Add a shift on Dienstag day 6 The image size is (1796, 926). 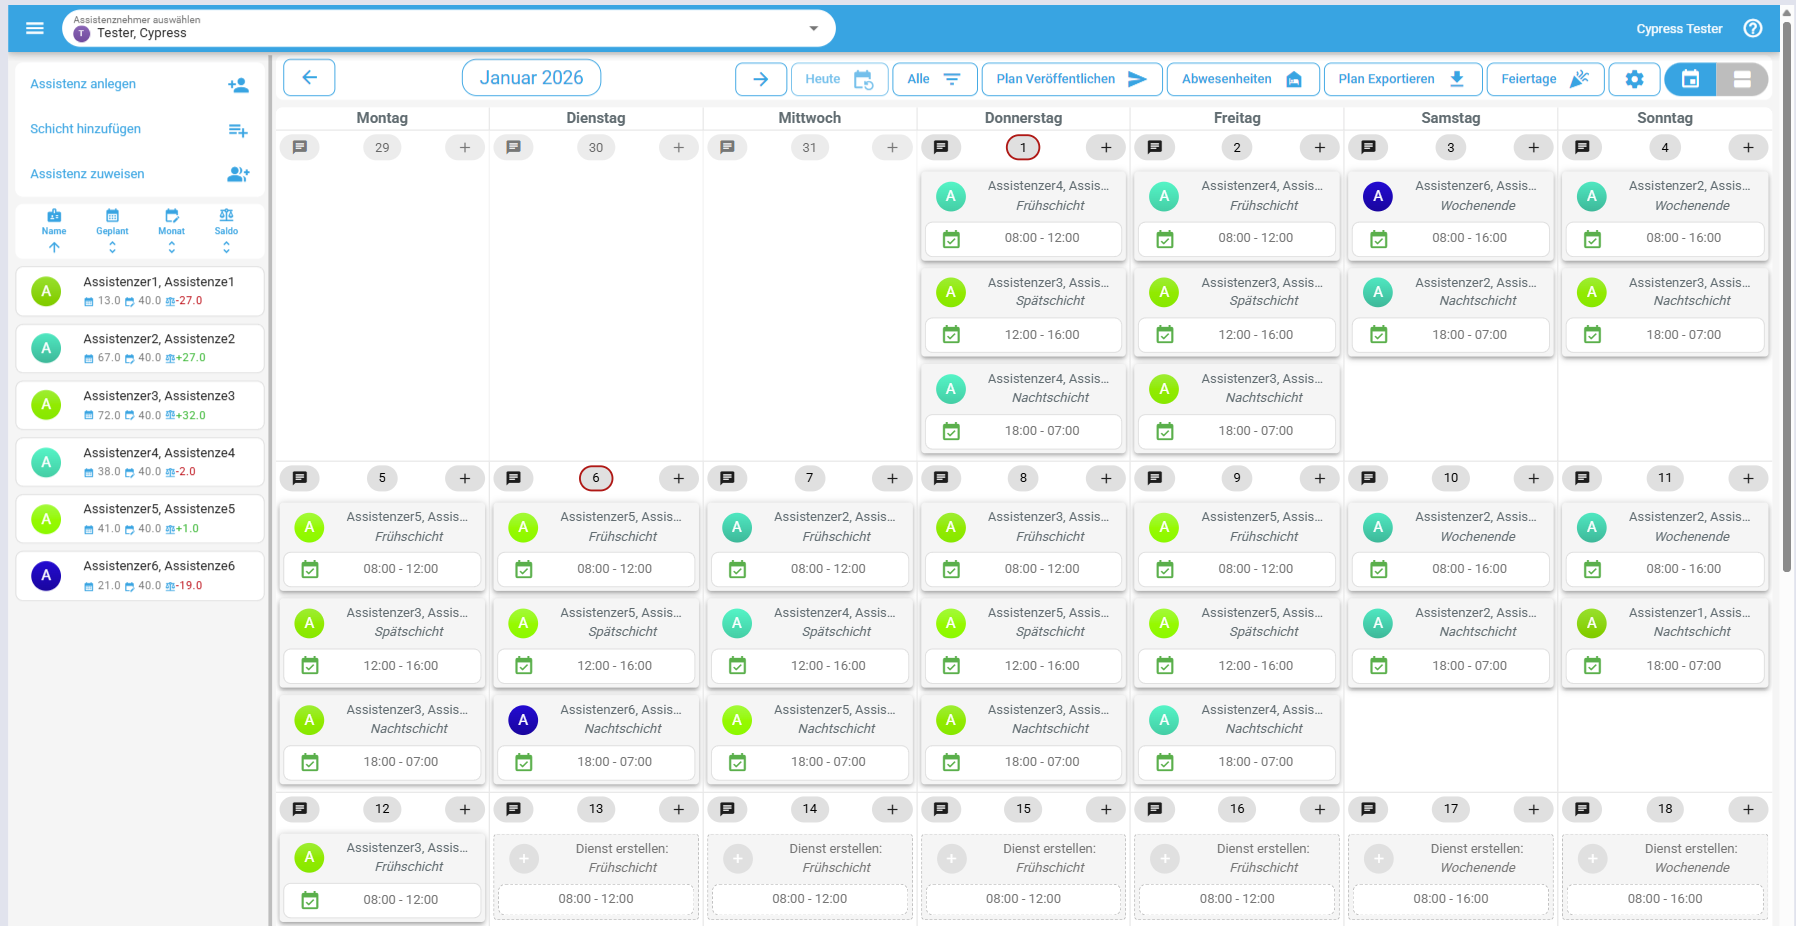(678, 479)
